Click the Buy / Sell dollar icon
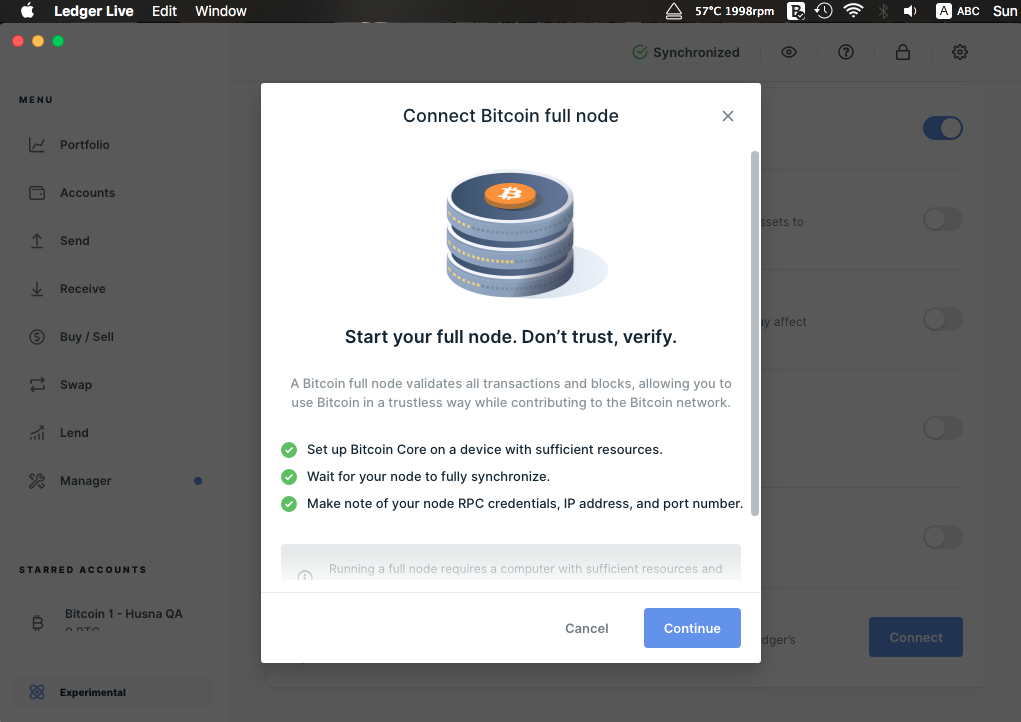Screen dimensions: 1021x722 pos(37,337)
